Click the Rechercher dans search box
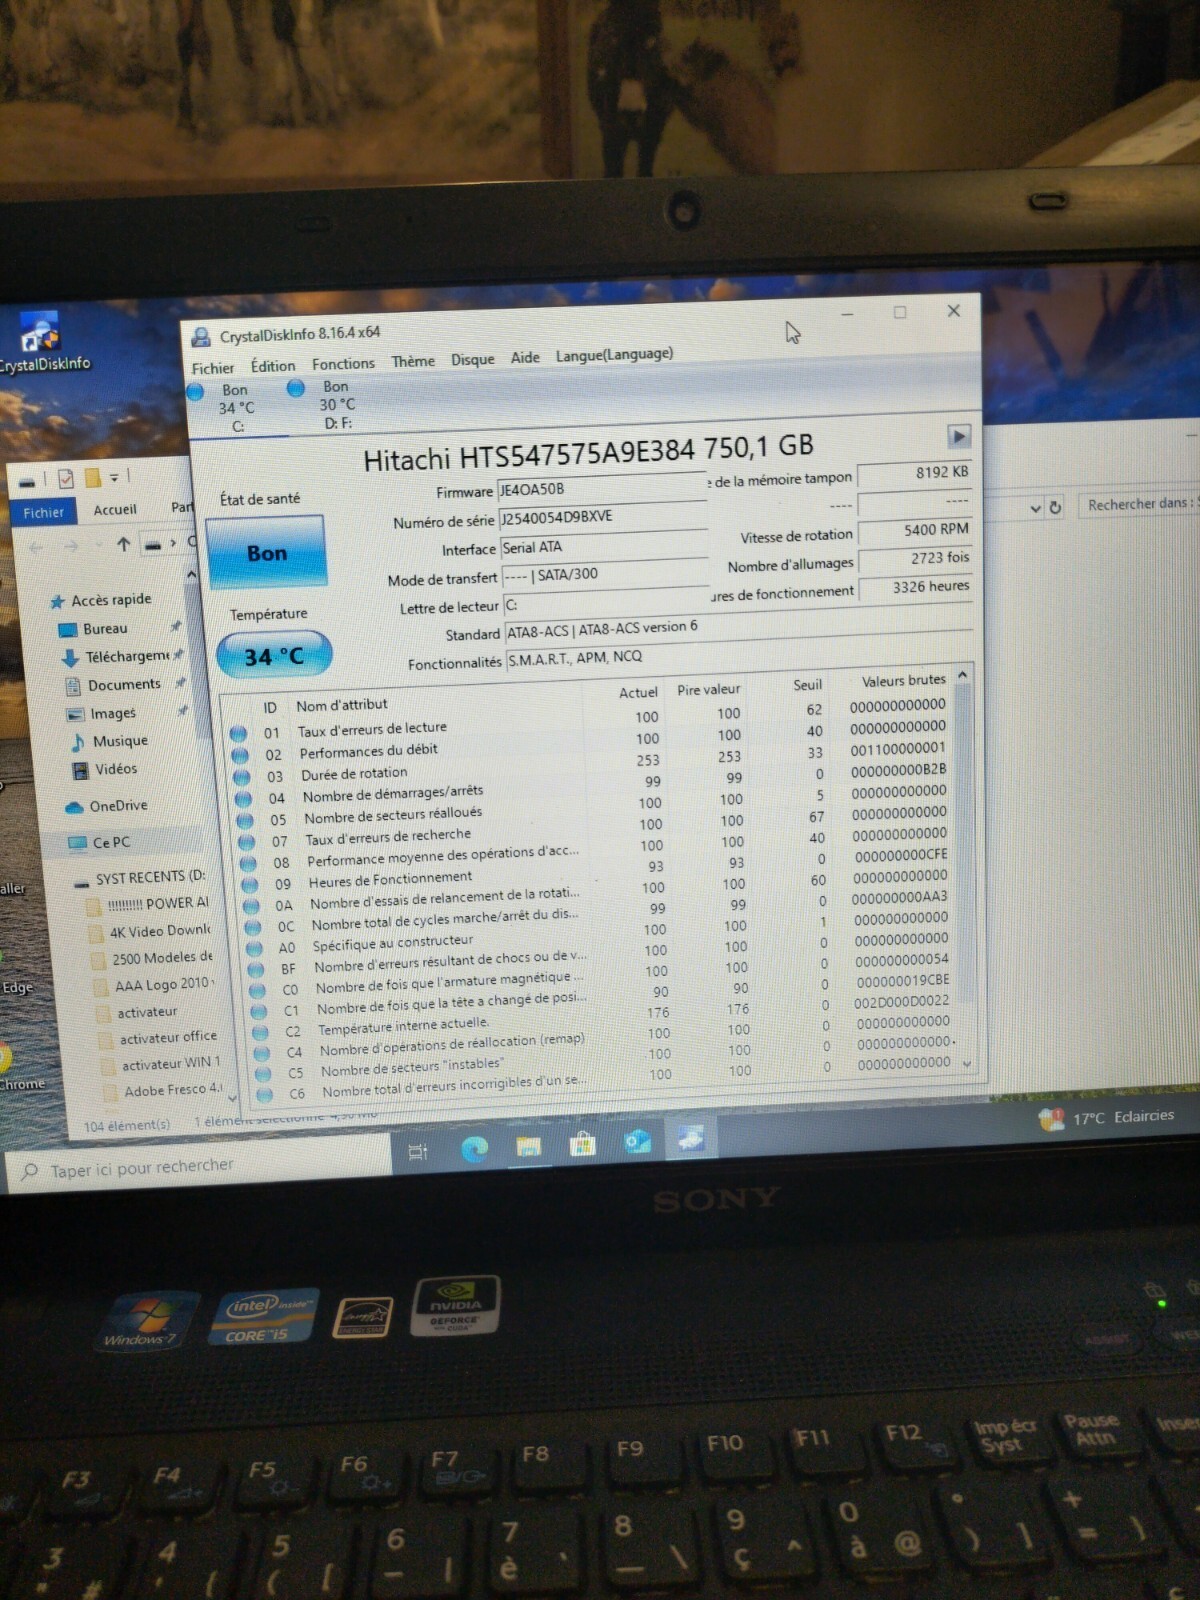Image resolution: width=1200 pixels, height=1600 pixels. point(1140,504)
